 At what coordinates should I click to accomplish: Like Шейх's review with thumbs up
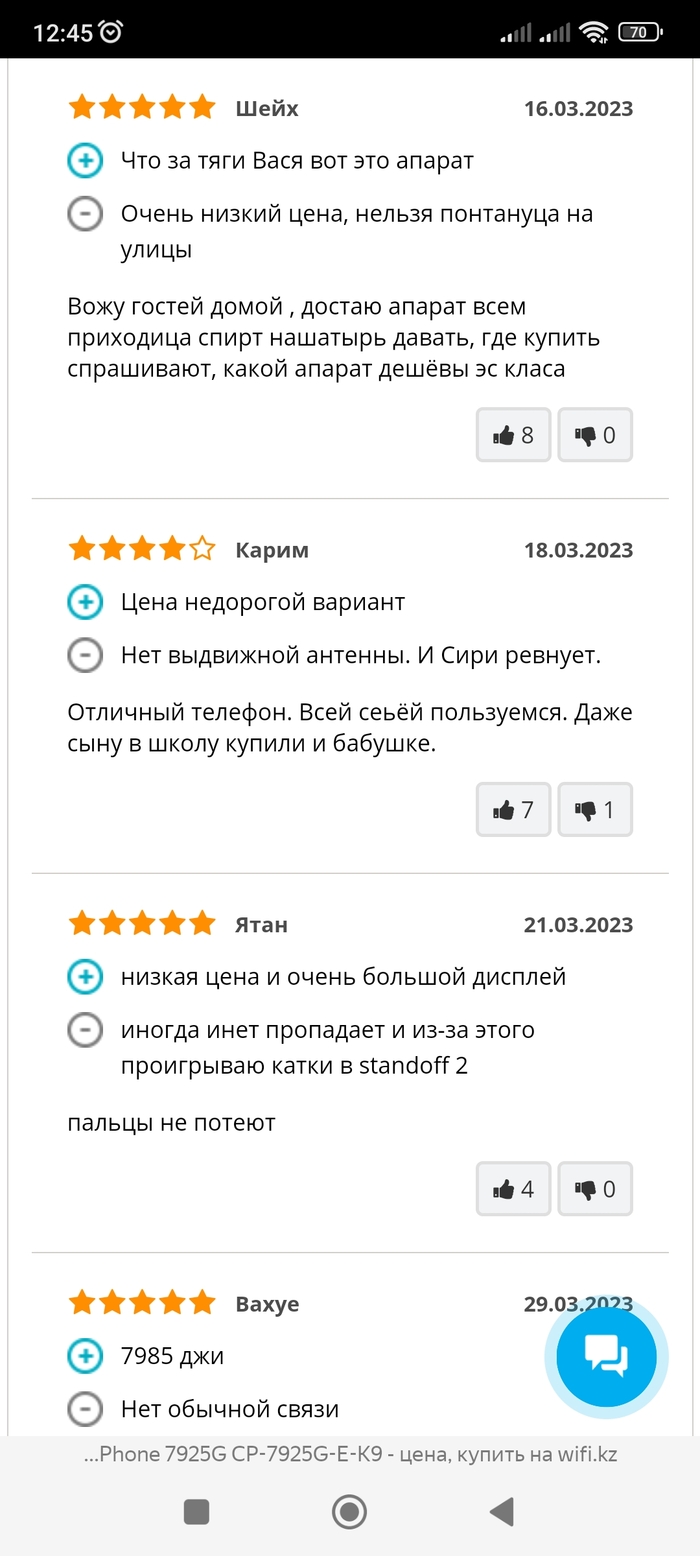pos(513,435)
